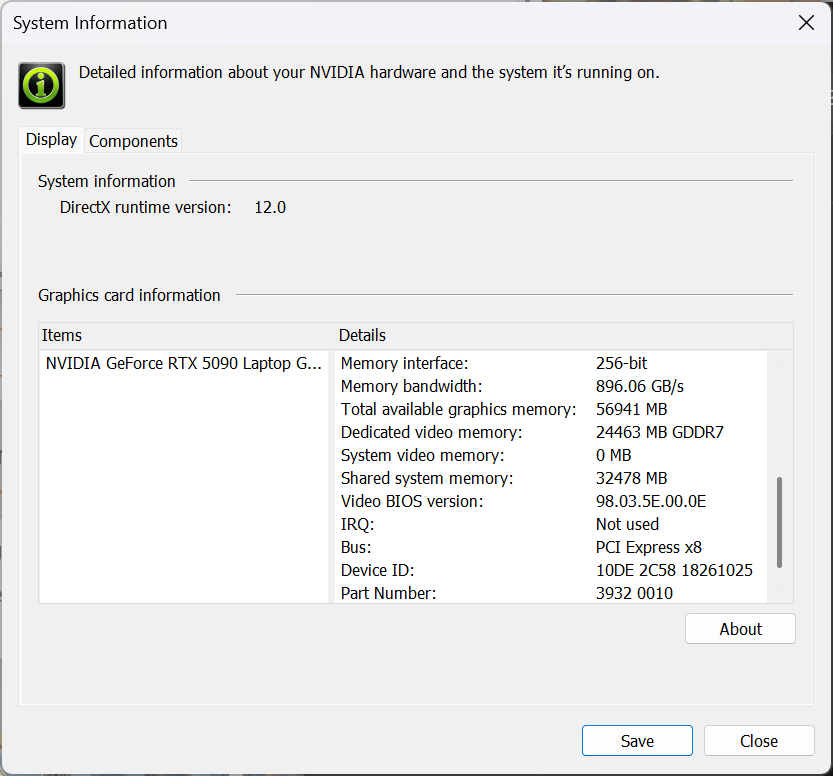
Task: Select the Memory interface 256-bit row
Action: coord(550,363)
